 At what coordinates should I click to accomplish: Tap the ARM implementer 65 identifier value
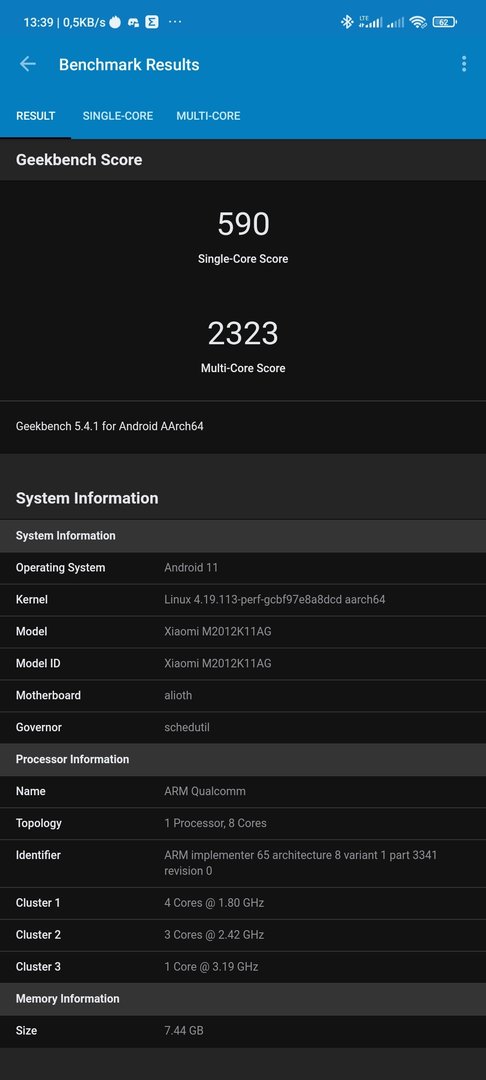tap(301, 863)
